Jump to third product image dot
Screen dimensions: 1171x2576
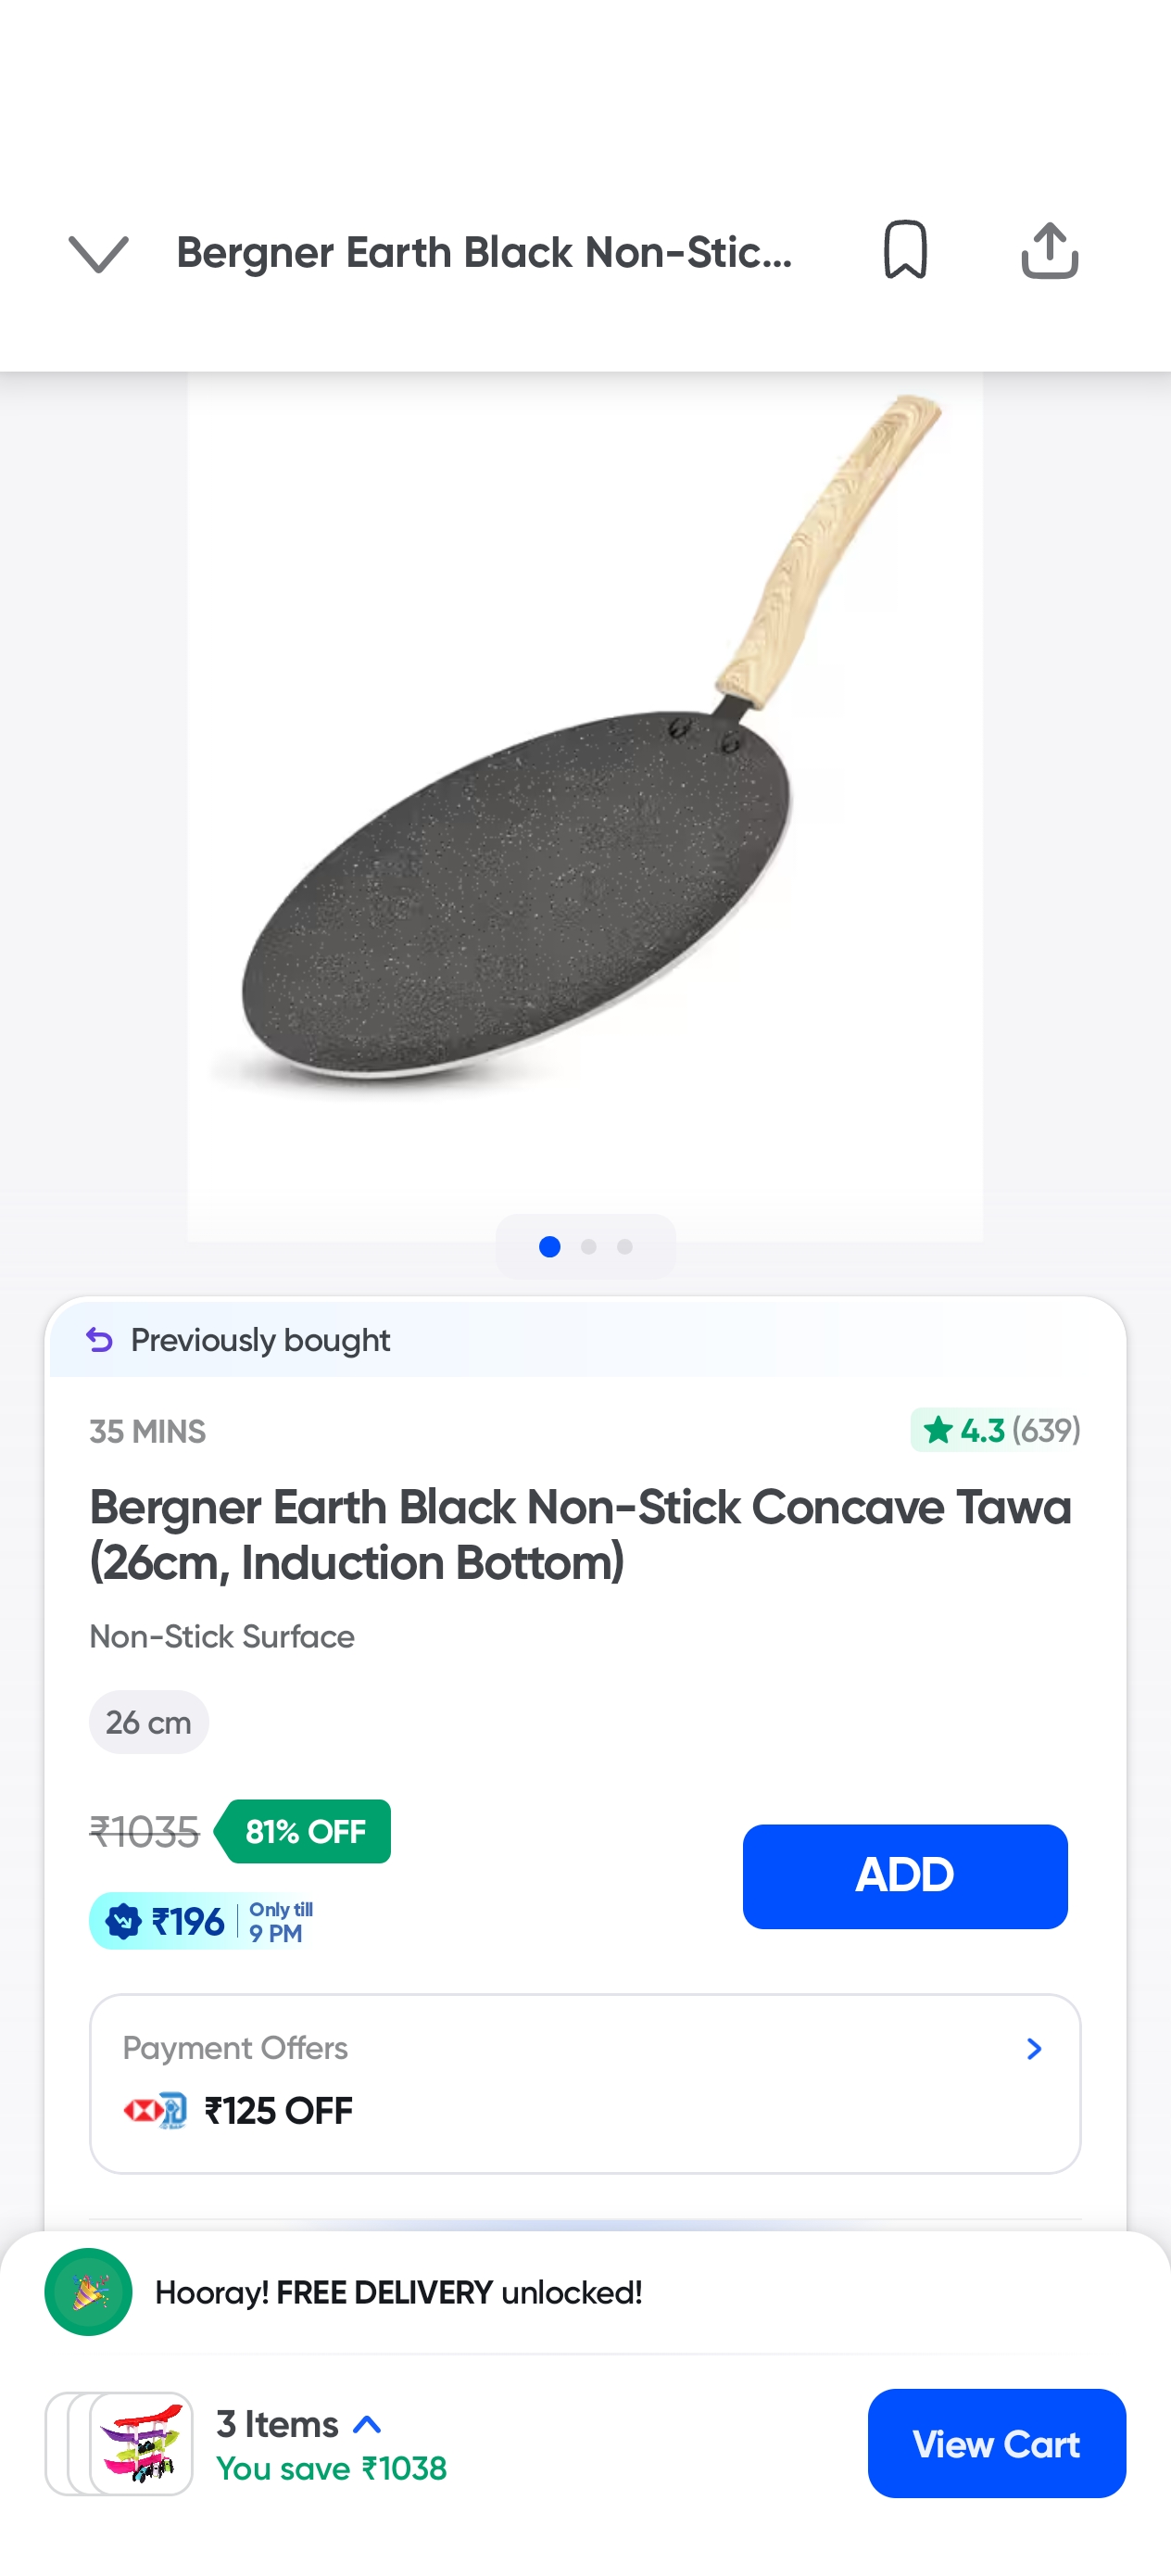(x=625, y=1246)
